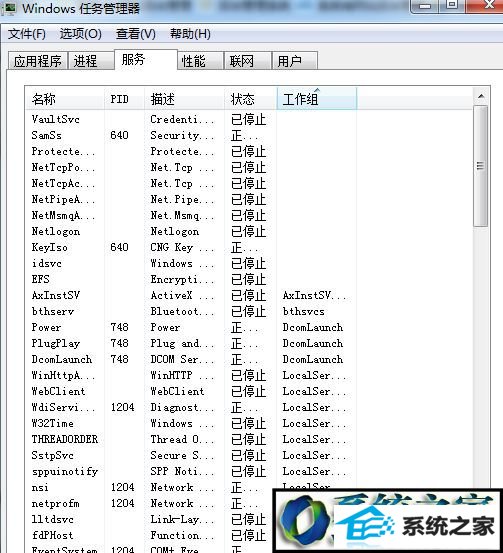503x553 pixels.
Task: Select the WebClient service name
Action: (58, 391)
